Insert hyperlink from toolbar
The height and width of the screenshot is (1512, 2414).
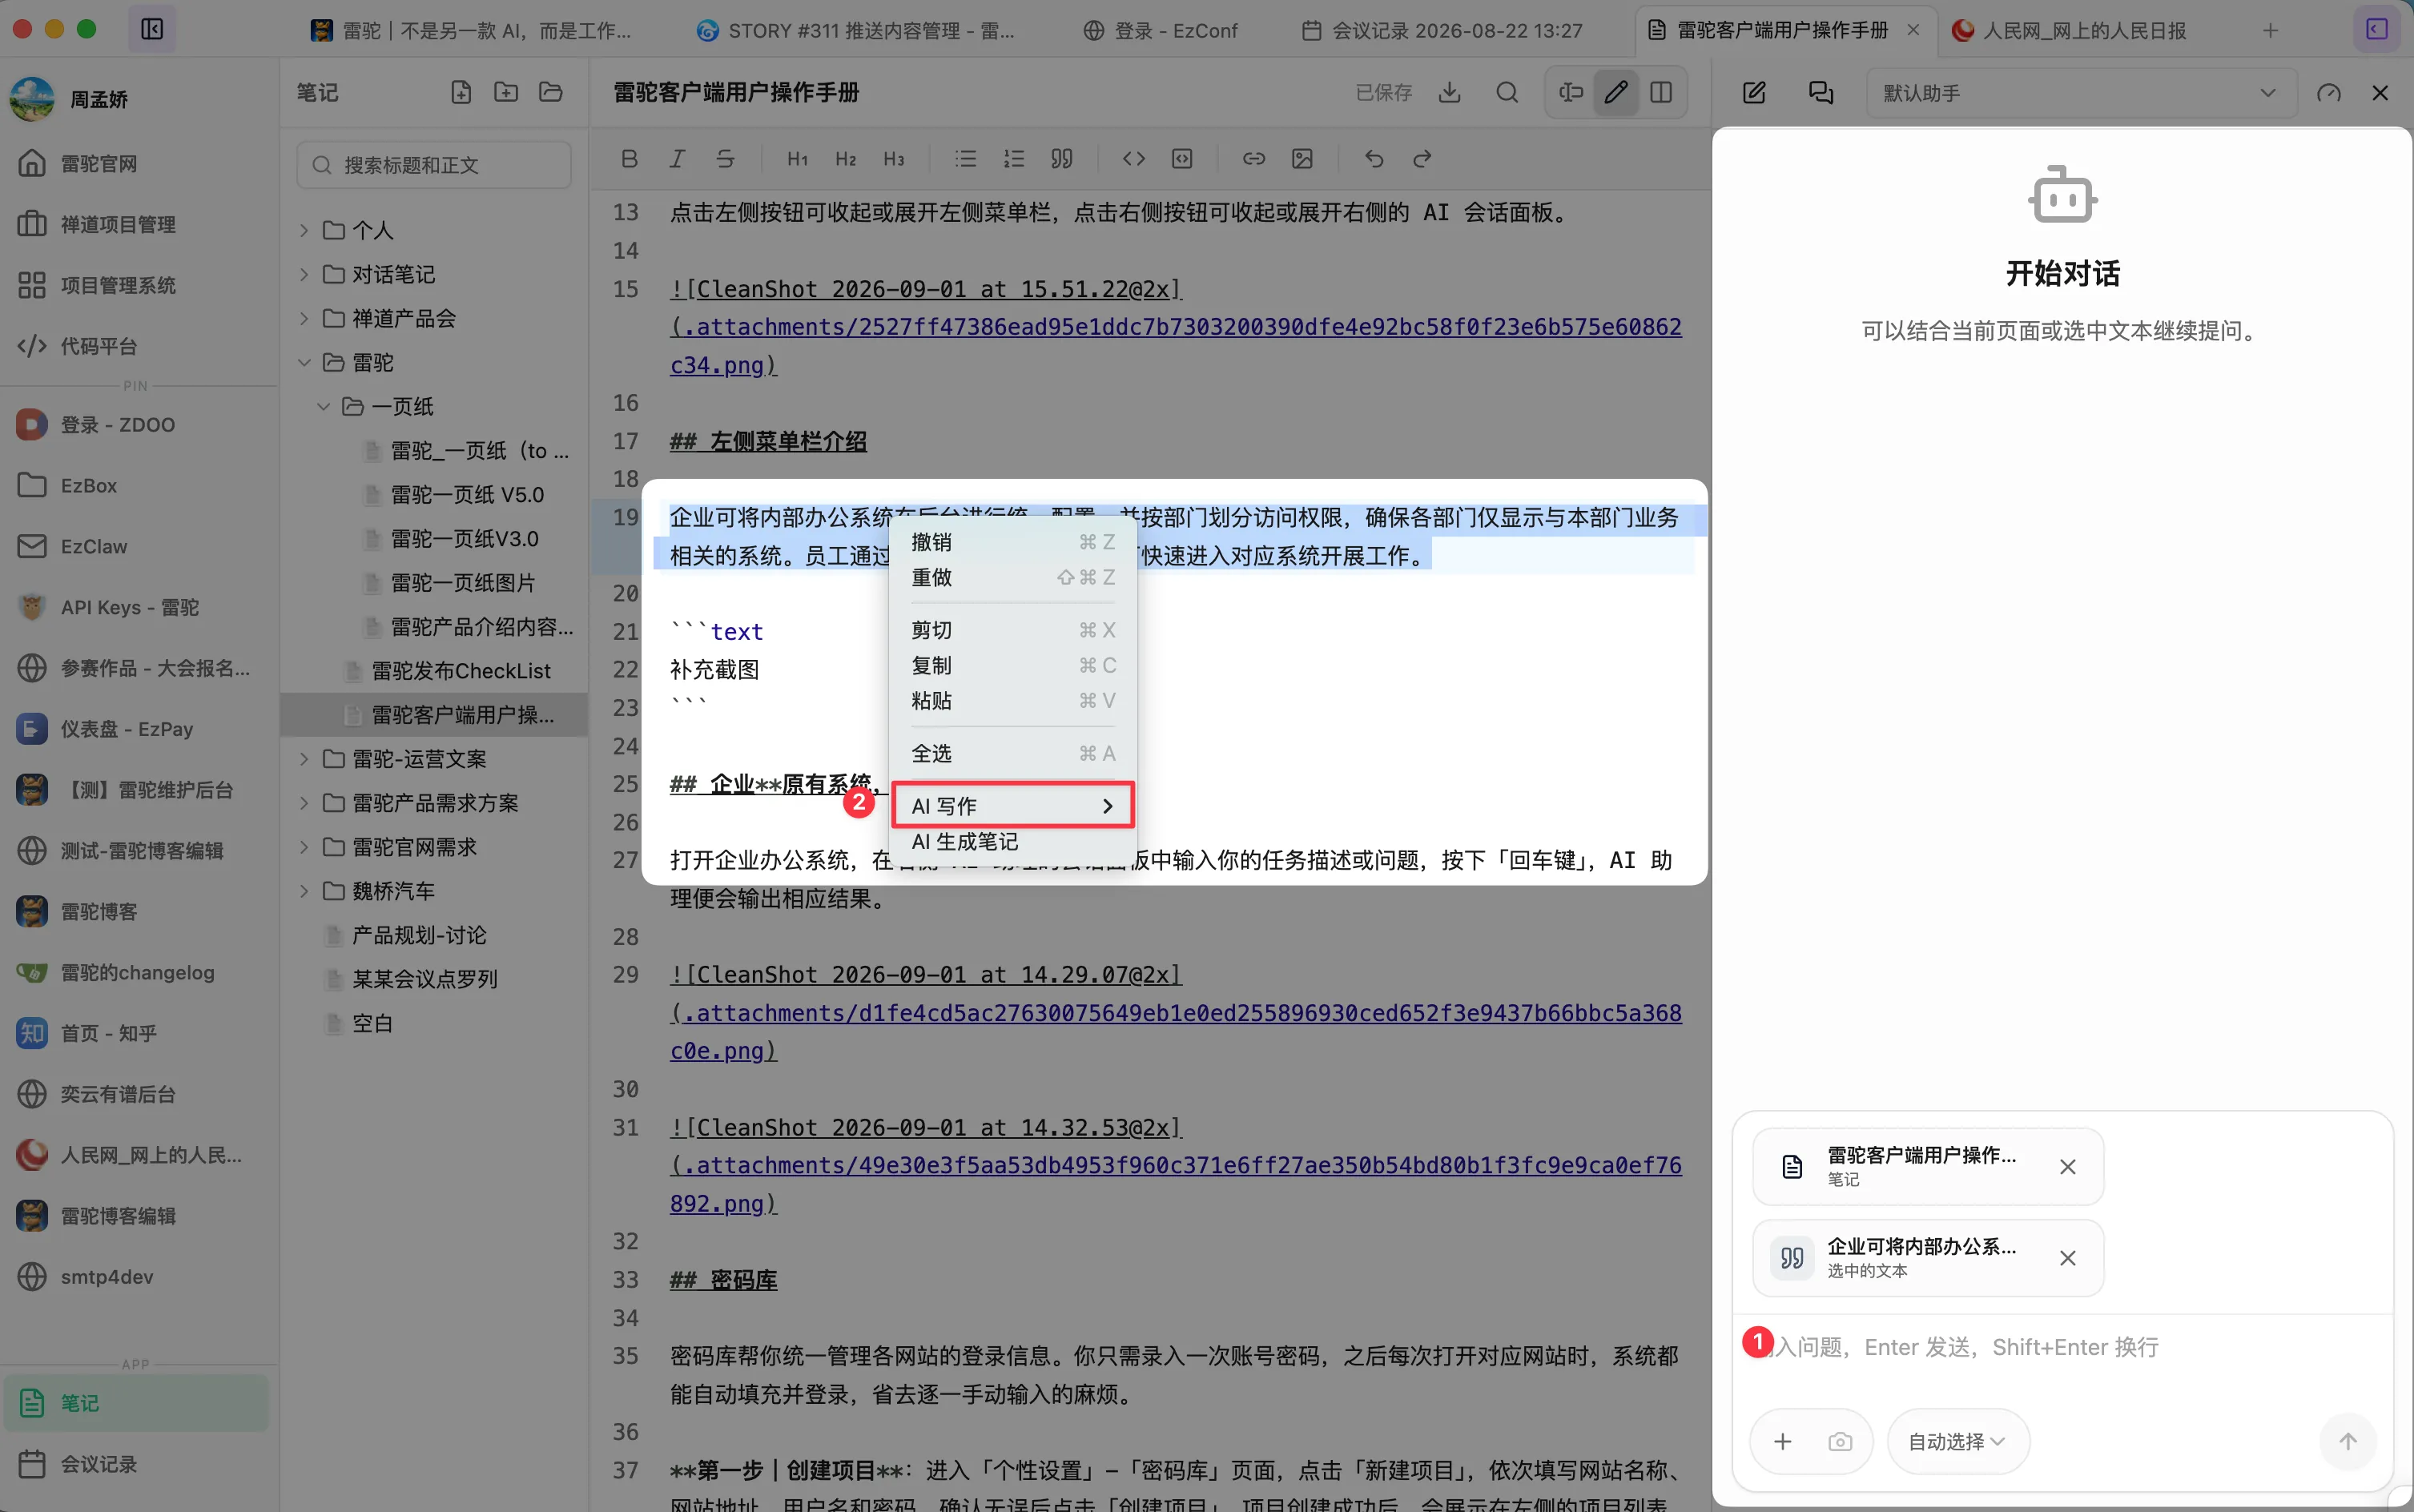click(x=1253, y=158)
